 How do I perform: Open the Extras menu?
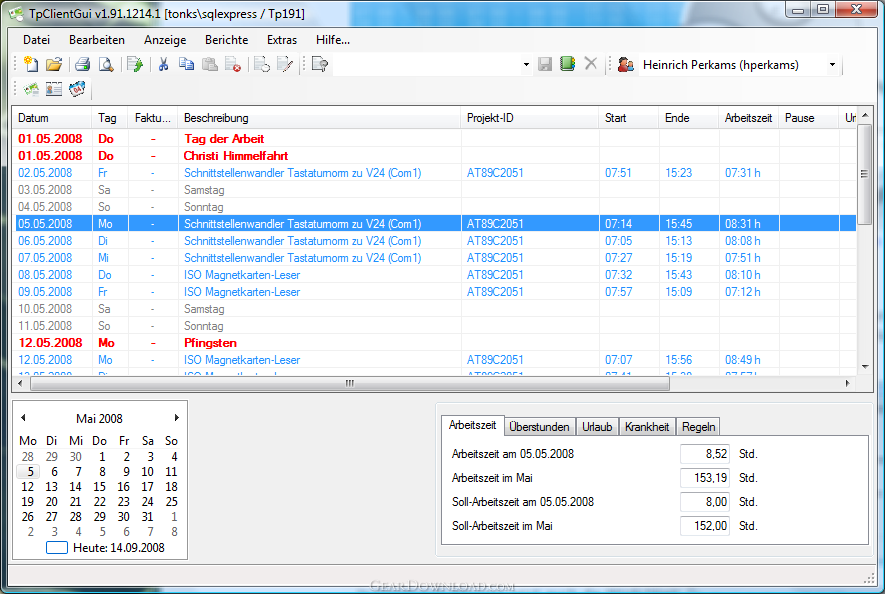click(282, 40)
